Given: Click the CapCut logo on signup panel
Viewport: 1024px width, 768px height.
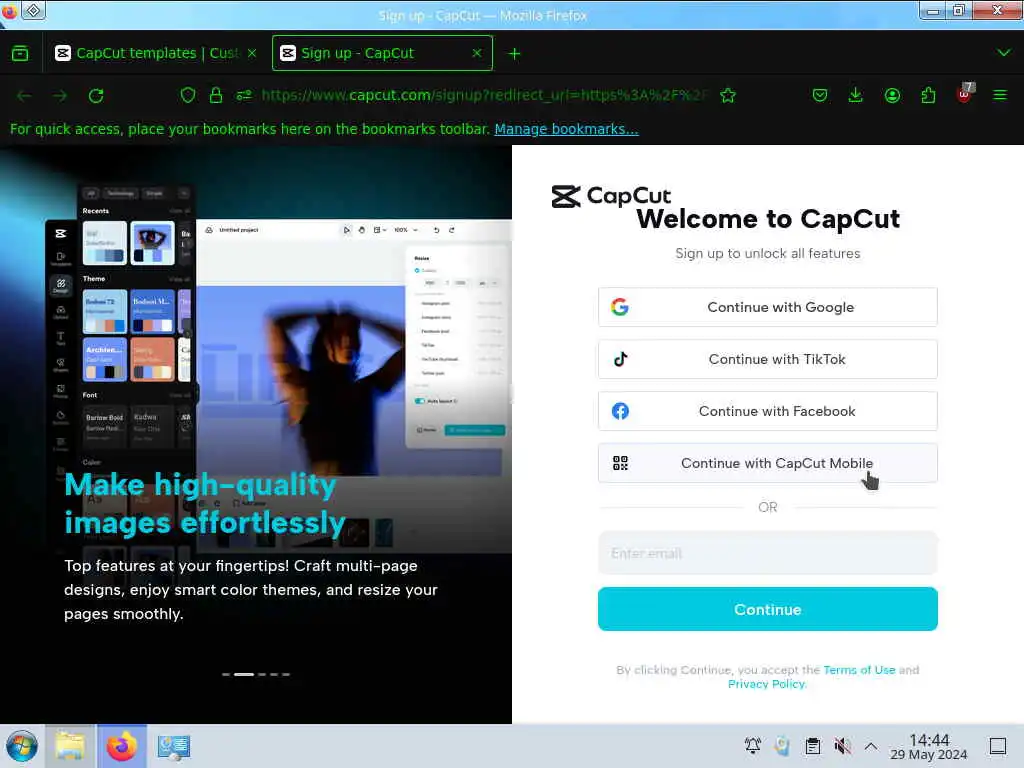Looking at the screenshot, I should click(x=611, y=196).
